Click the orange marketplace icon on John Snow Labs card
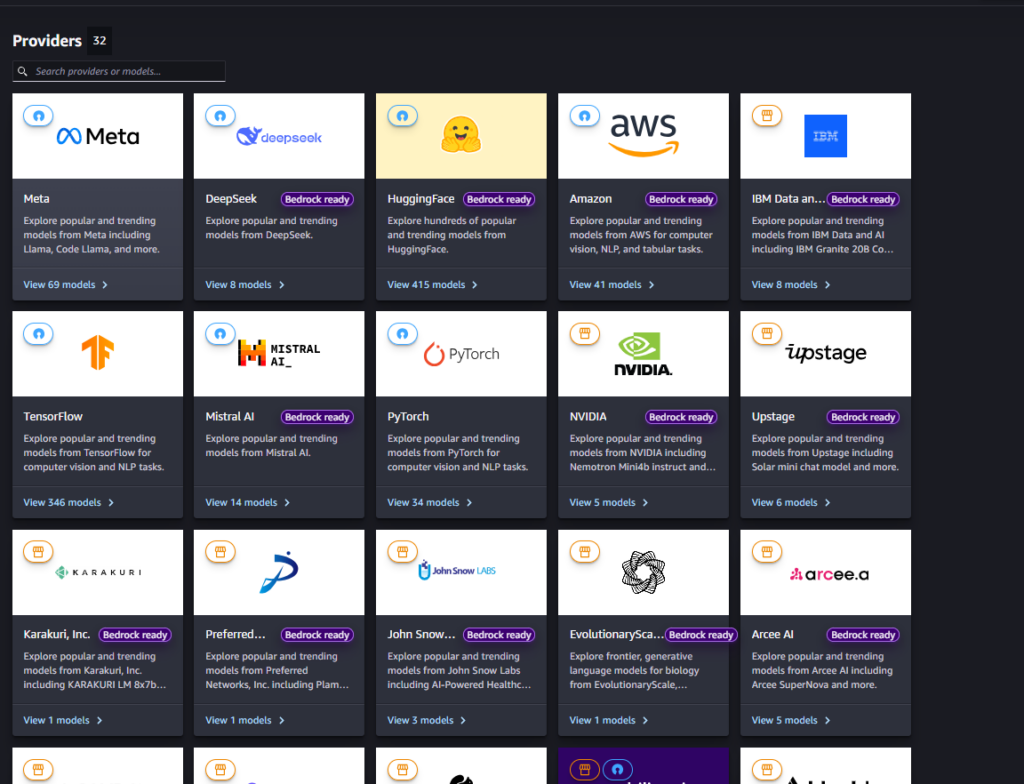Viewport: 1024px width, 784px height. pyautogui.click(x=402, y=552)
